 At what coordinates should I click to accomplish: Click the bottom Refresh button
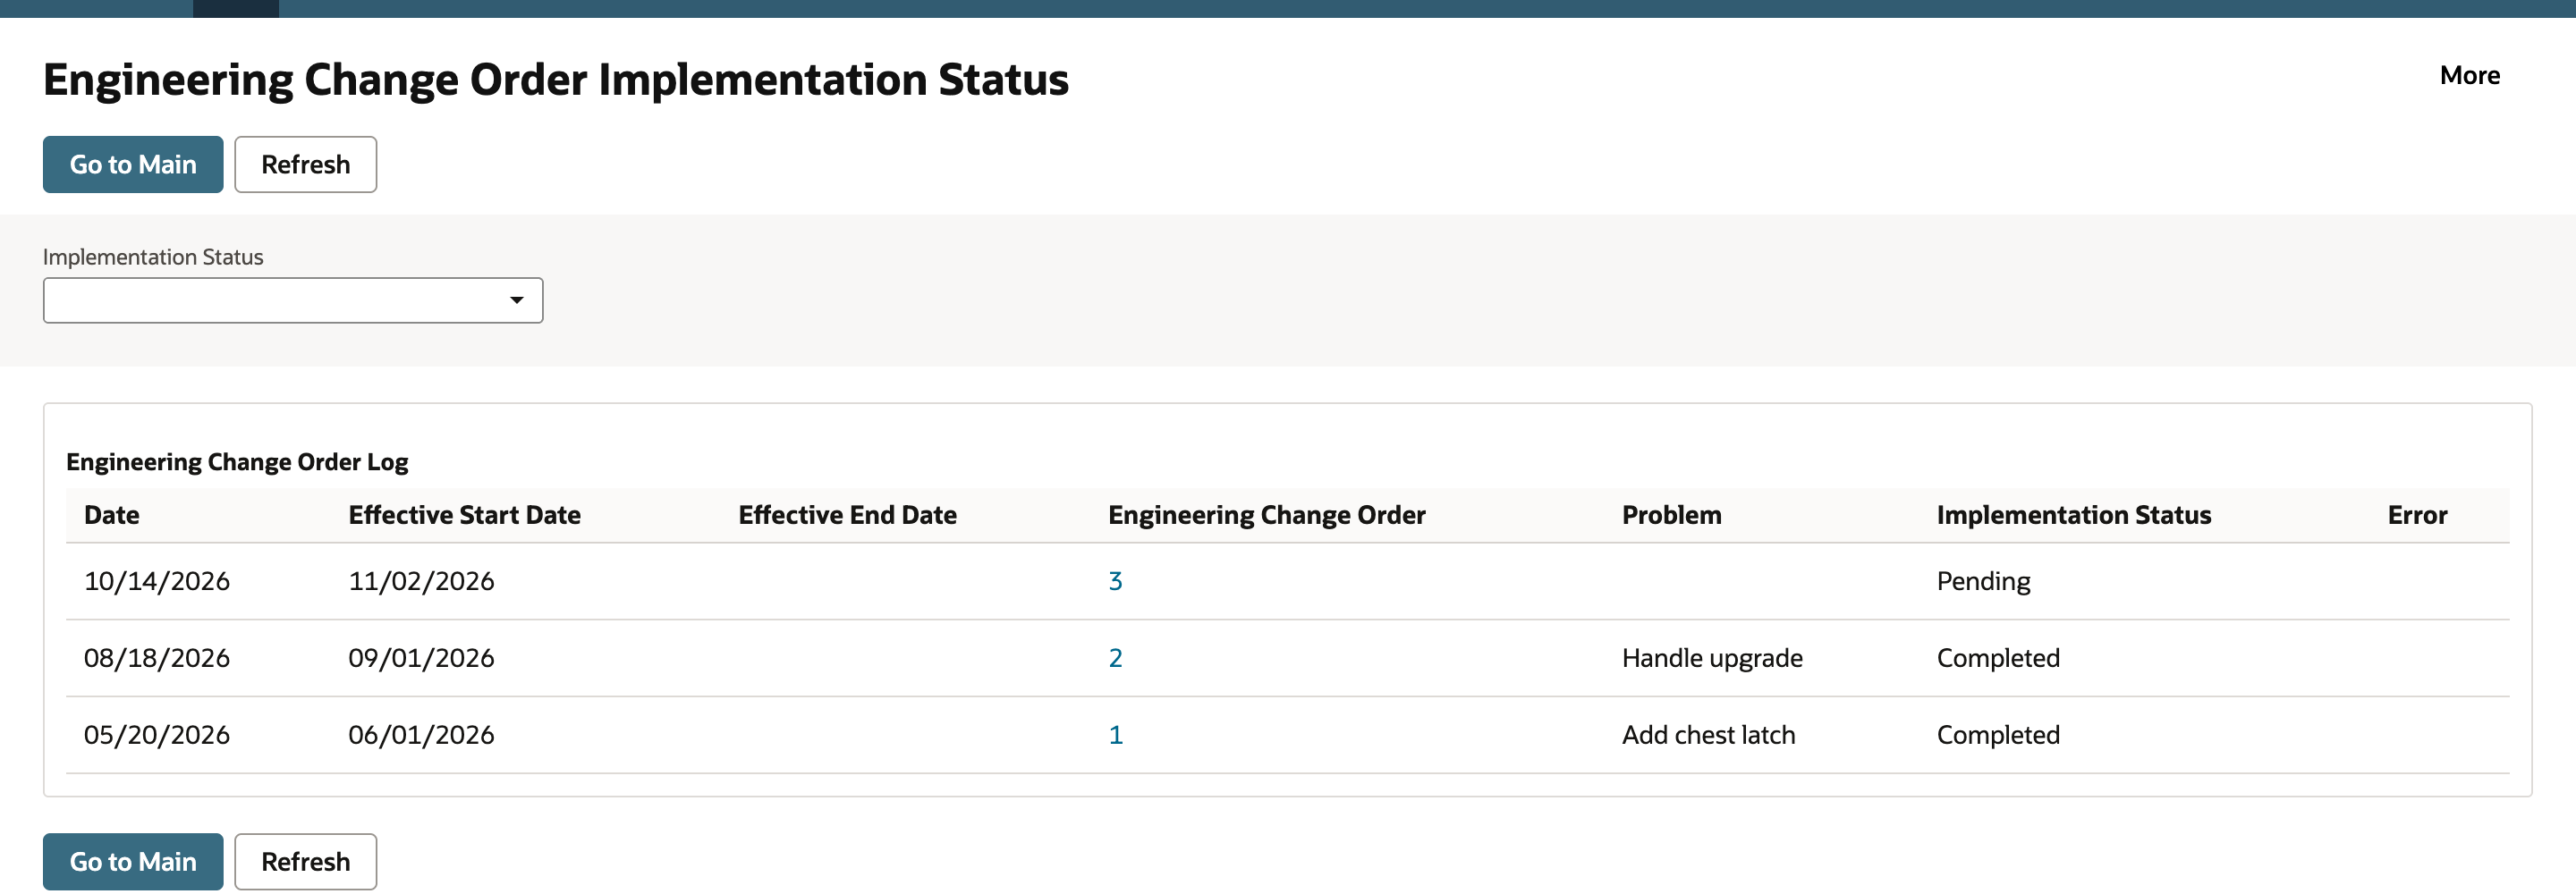pyautogui.click(x=306, y=861)
